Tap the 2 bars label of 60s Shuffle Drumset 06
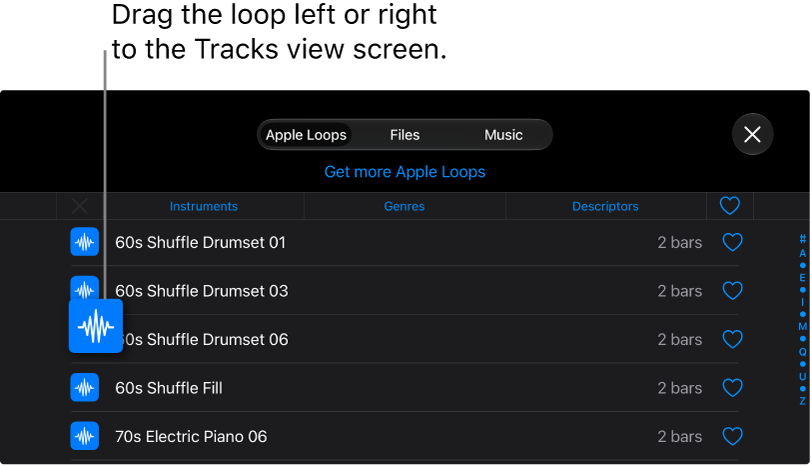 (x=679, y=339)
